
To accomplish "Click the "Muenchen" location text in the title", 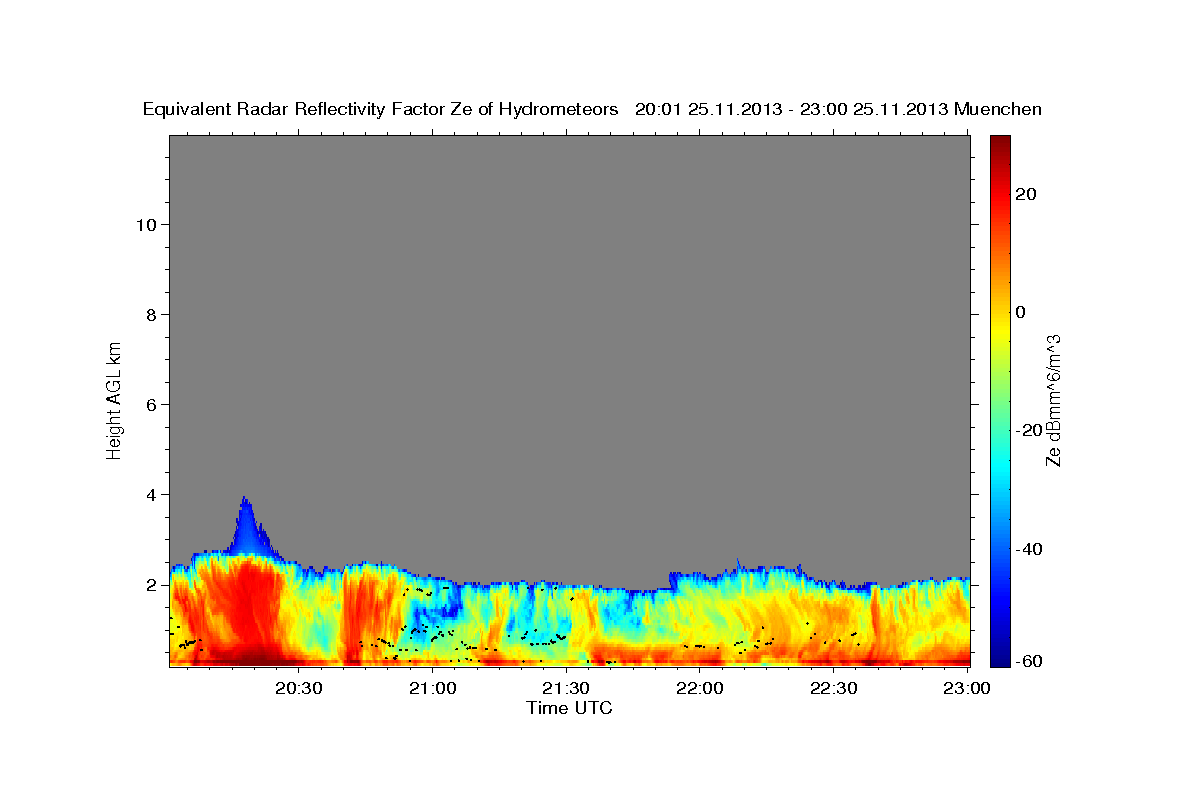I will [x=998, y=109].
